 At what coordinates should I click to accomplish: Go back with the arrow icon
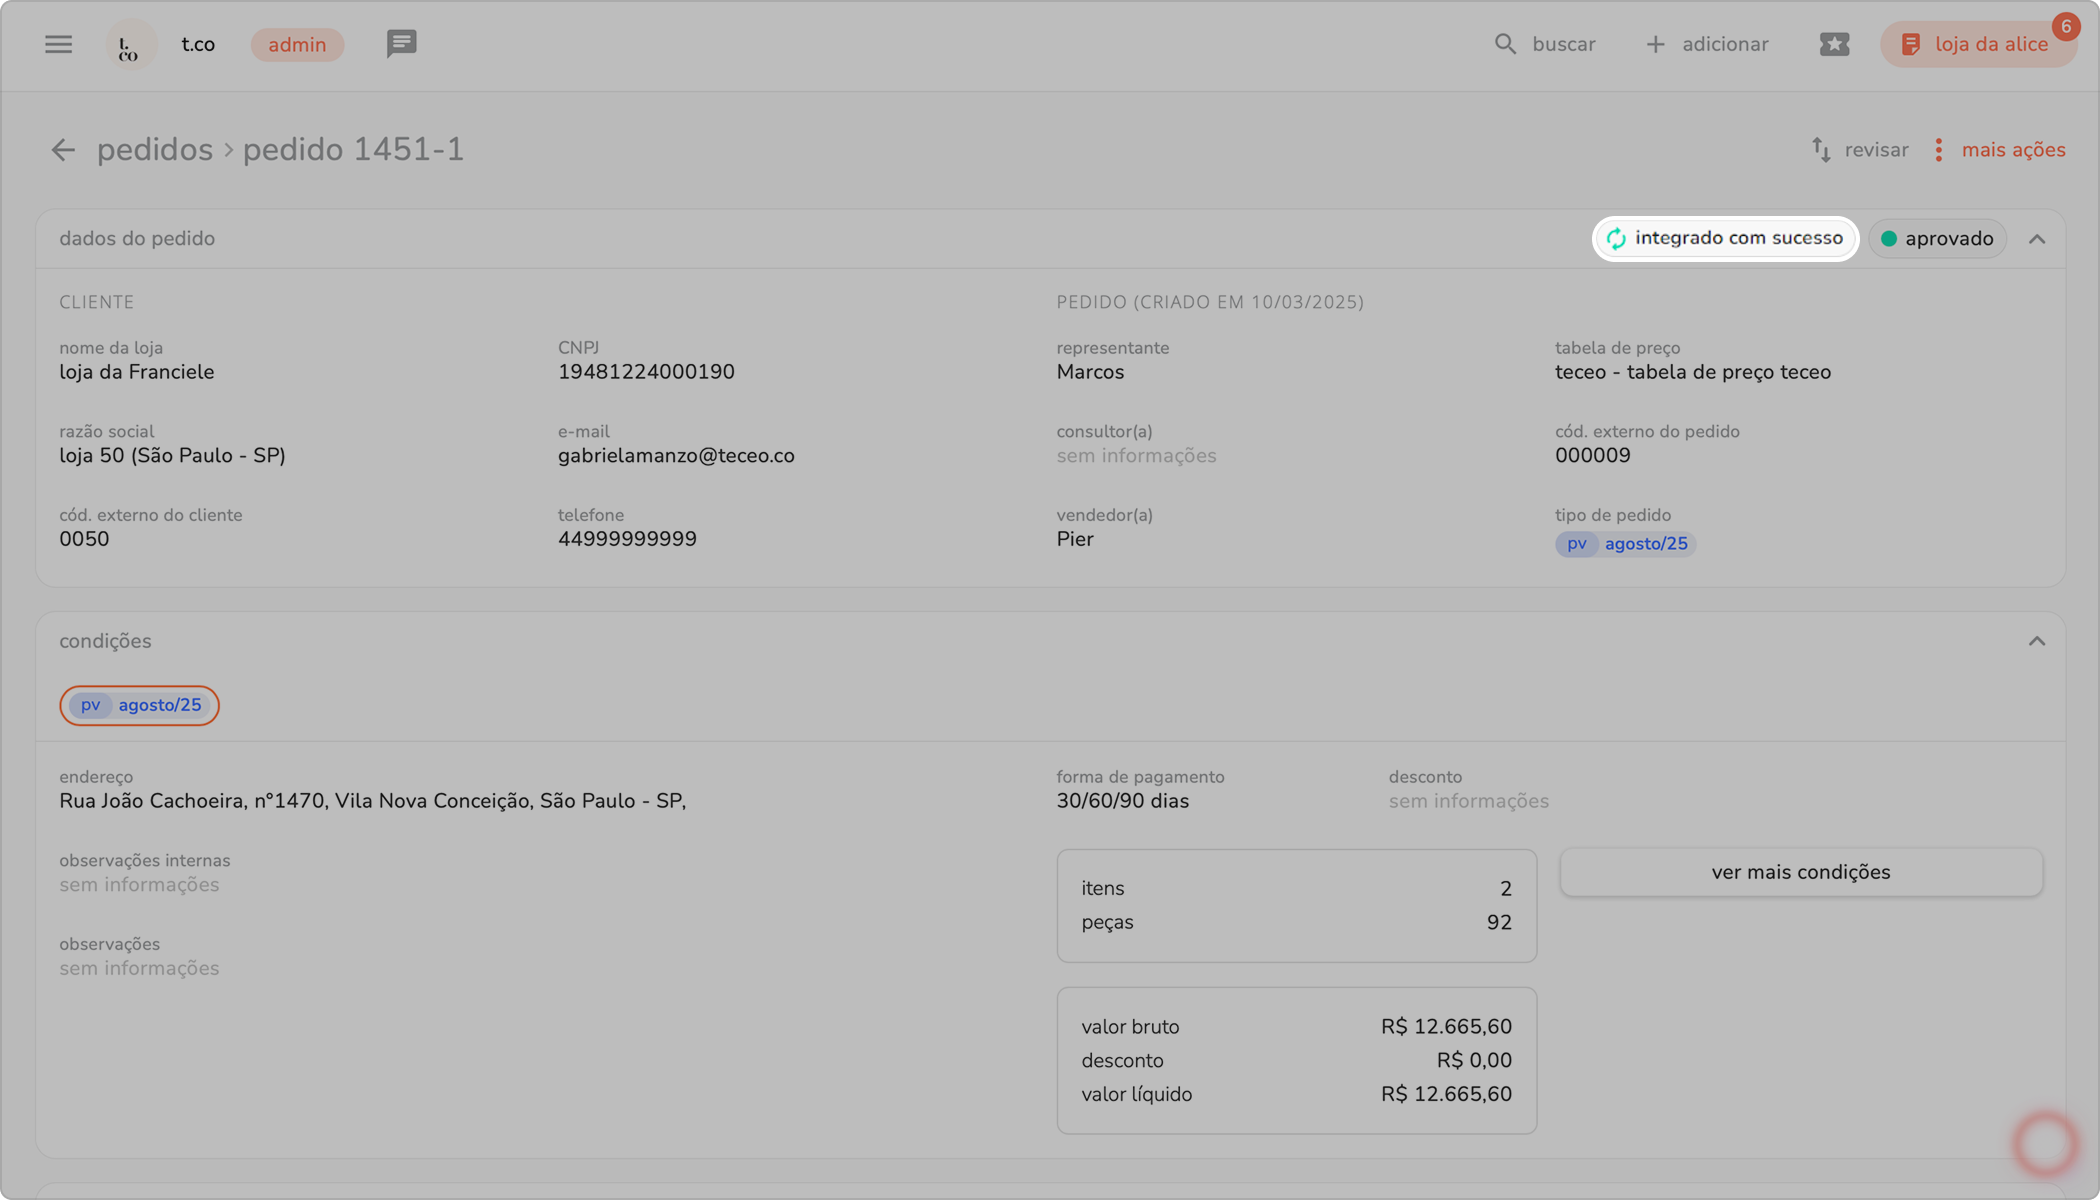63,150
